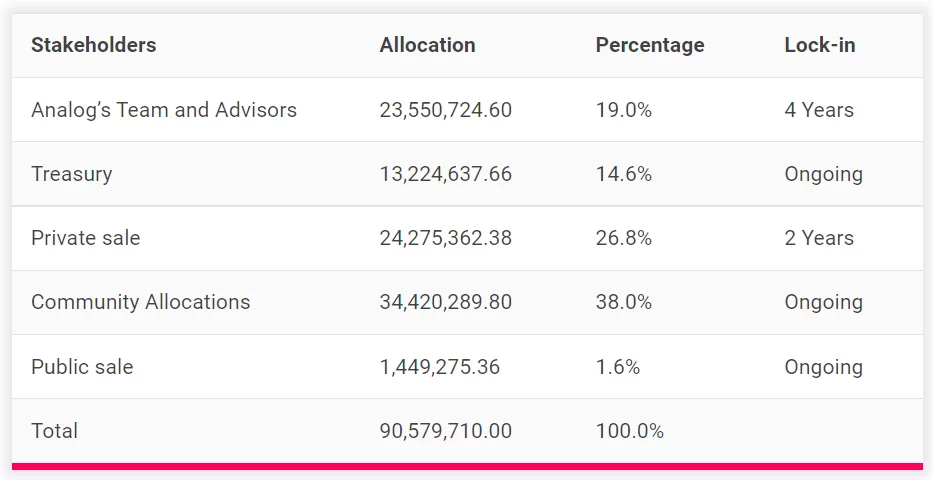933x480 pixels.
Task: Click the 24,275,362.38 allocation value
Action: click(x=445, y=238)
